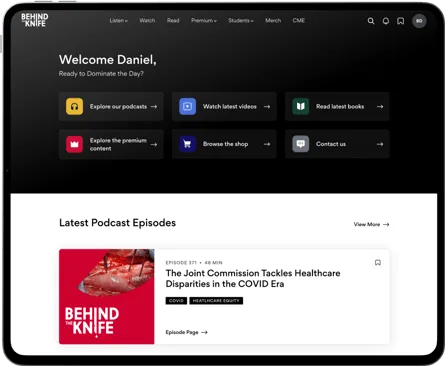Image resolution: width=445 pixels, height=366 pixels.
Task: Open the Episode Page link
Action: coord(187,332)
